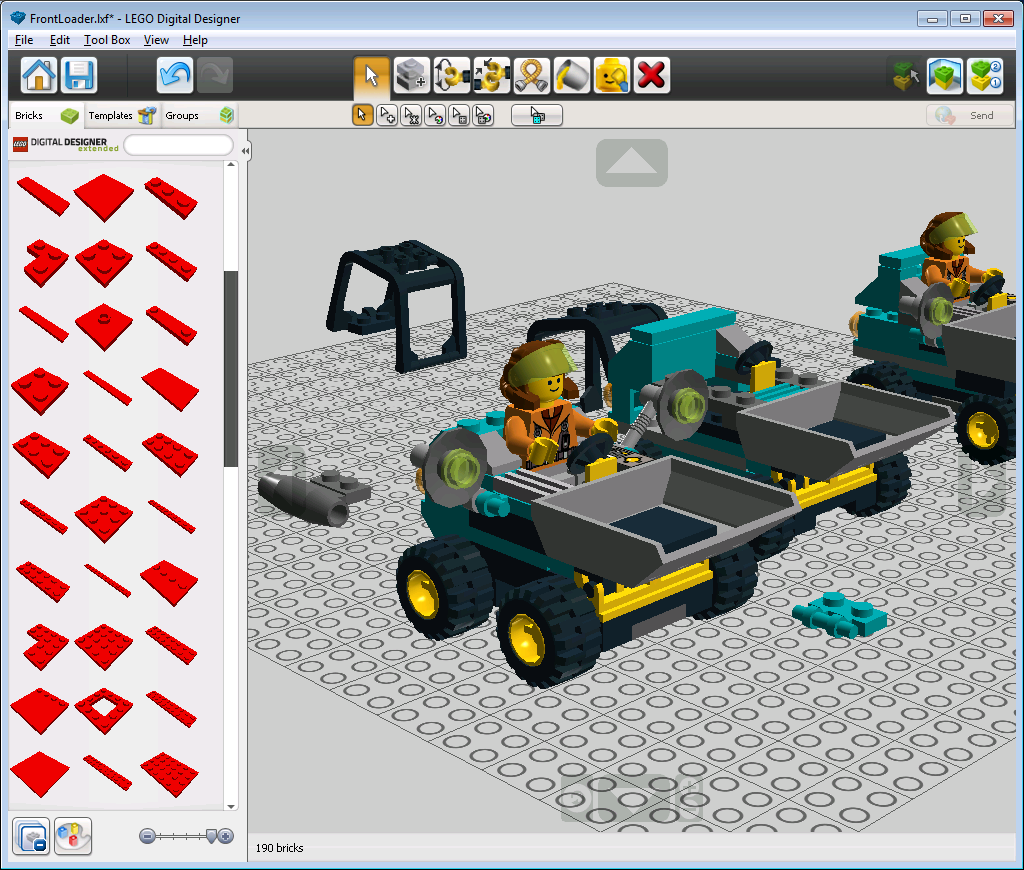Select the Hinge tool
This screenshot has width=1024, height=870.
pyautogui.click(x=452, y=75)
